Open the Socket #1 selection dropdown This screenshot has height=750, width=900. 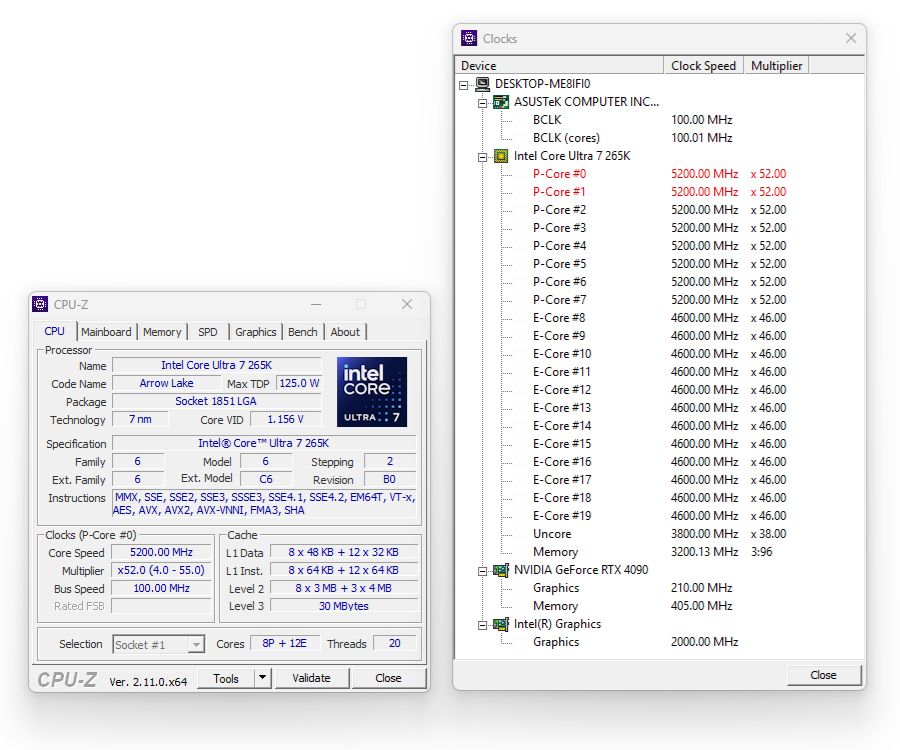(196, 644)
